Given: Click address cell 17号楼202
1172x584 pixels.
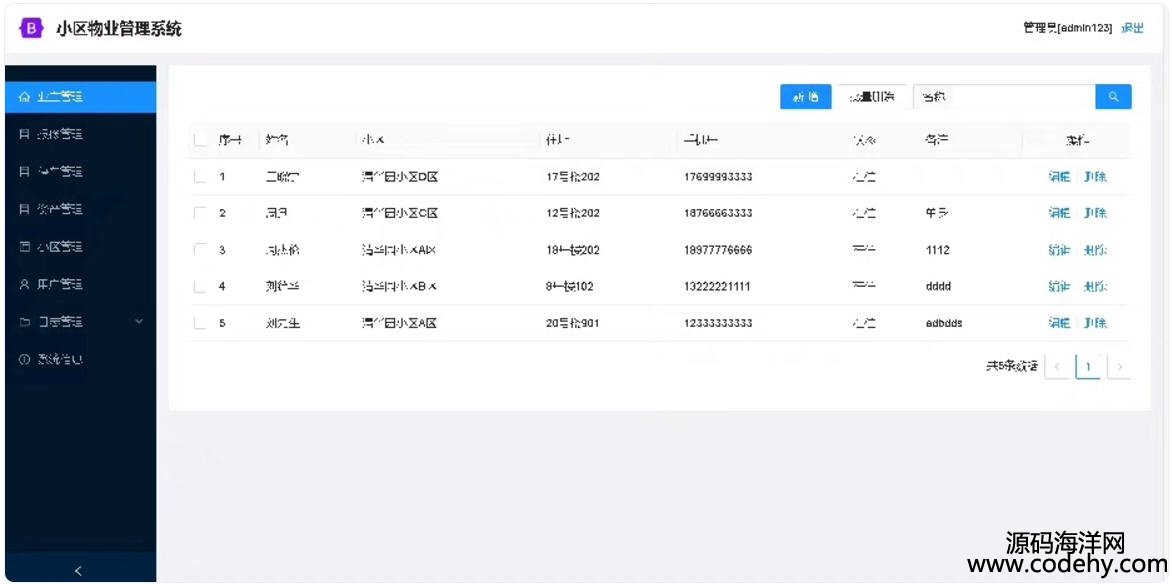Looking at the screenshot, I should (x=573, y=177).
